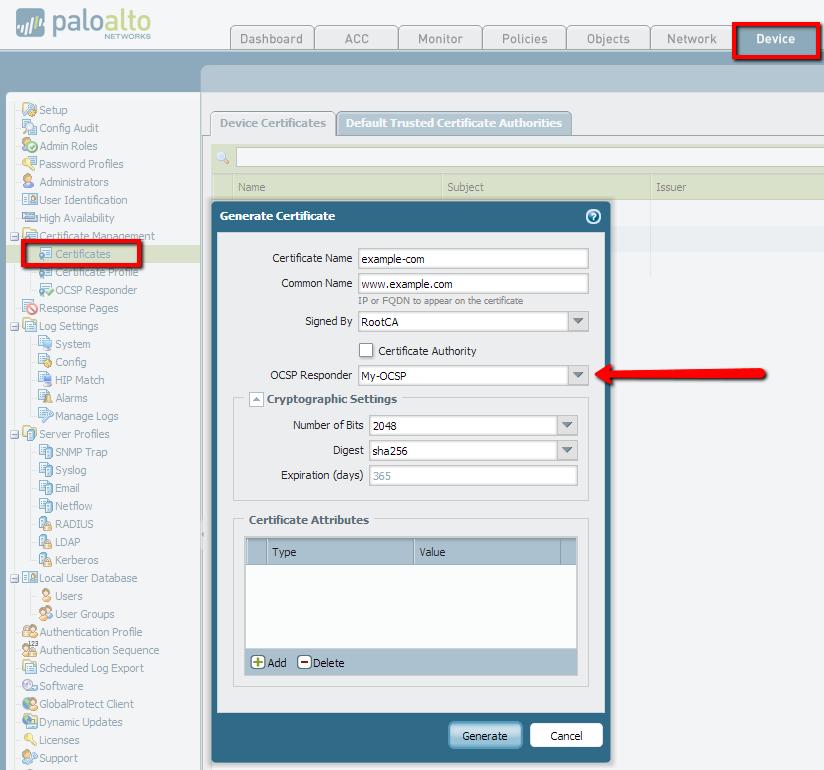Click the Authentication Profile icon

30,631
